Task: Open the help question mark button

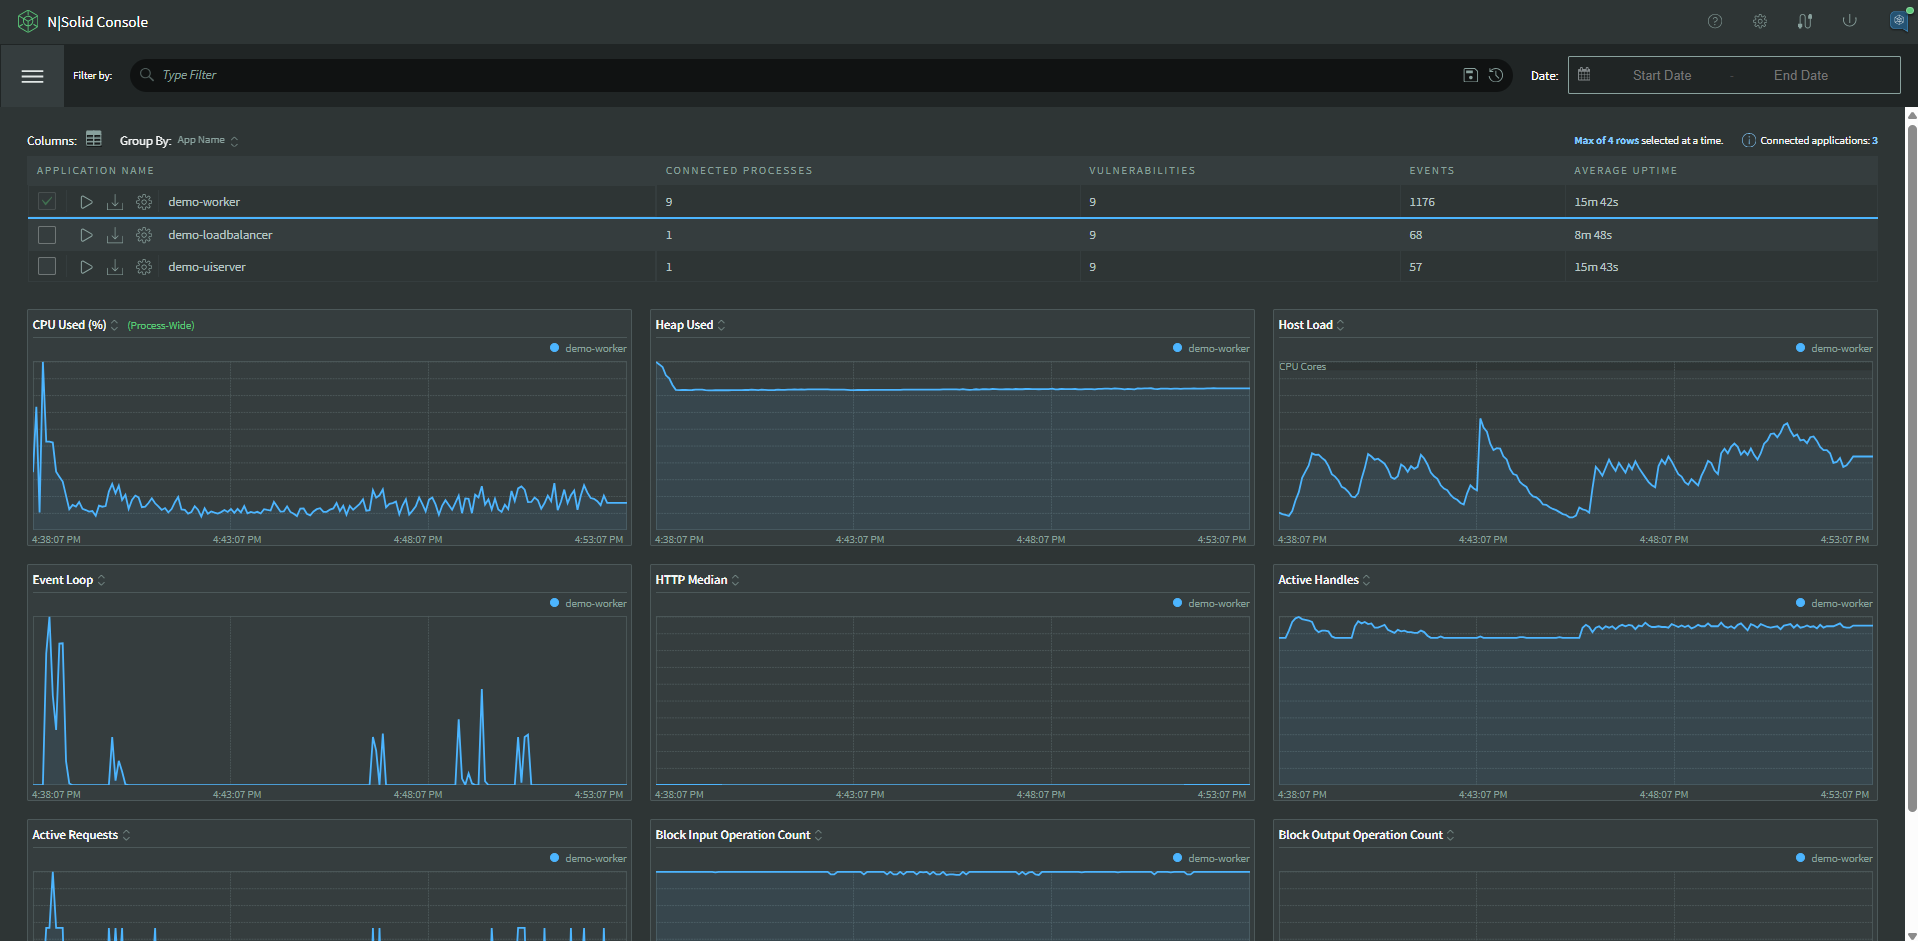Action: tap(1714, 21)
